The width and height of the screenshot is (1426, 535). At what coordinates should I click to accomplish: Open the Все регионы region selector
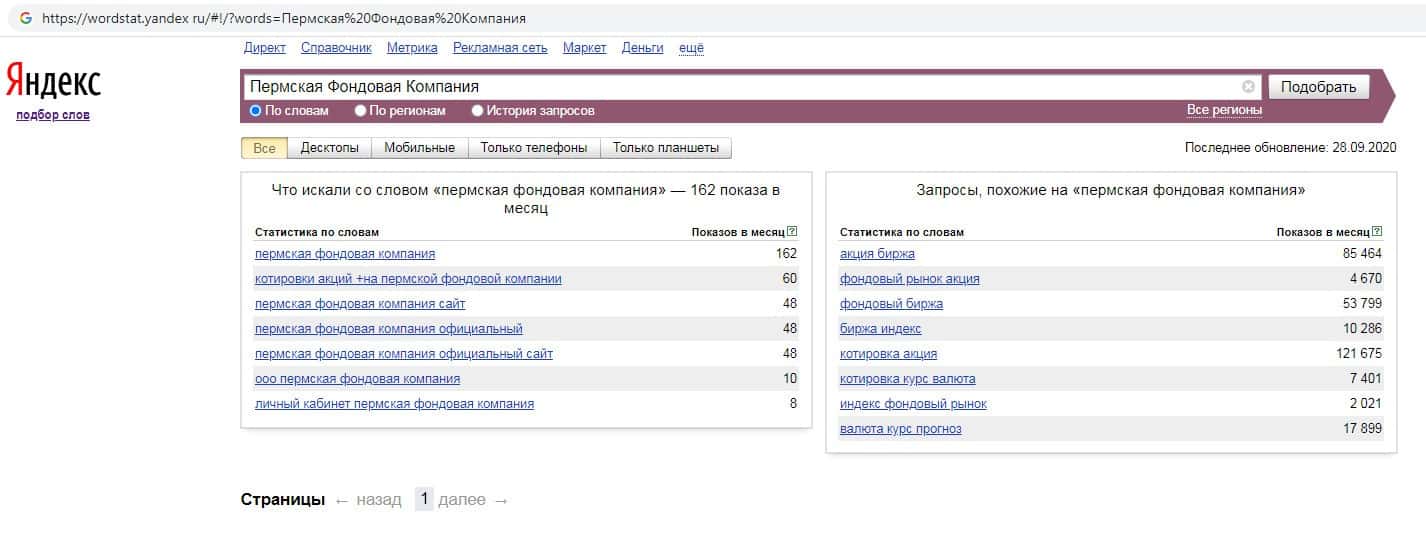(1224, 110)
